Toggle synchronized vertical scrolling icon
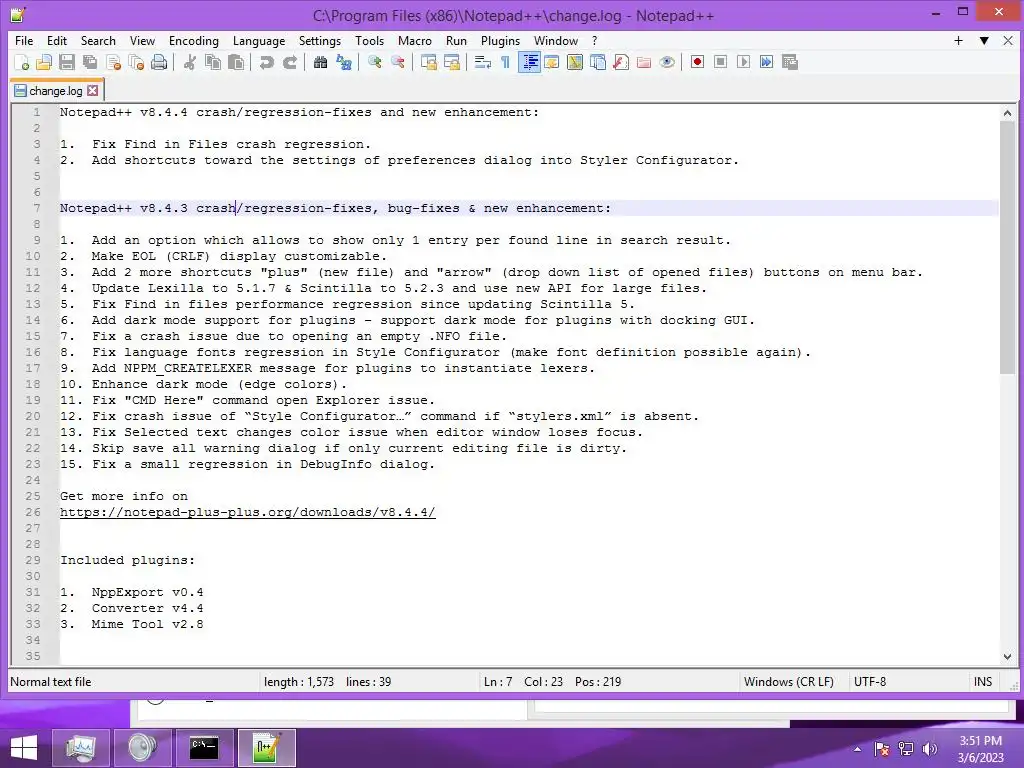 pyautogui.click(x=428, y=62)
